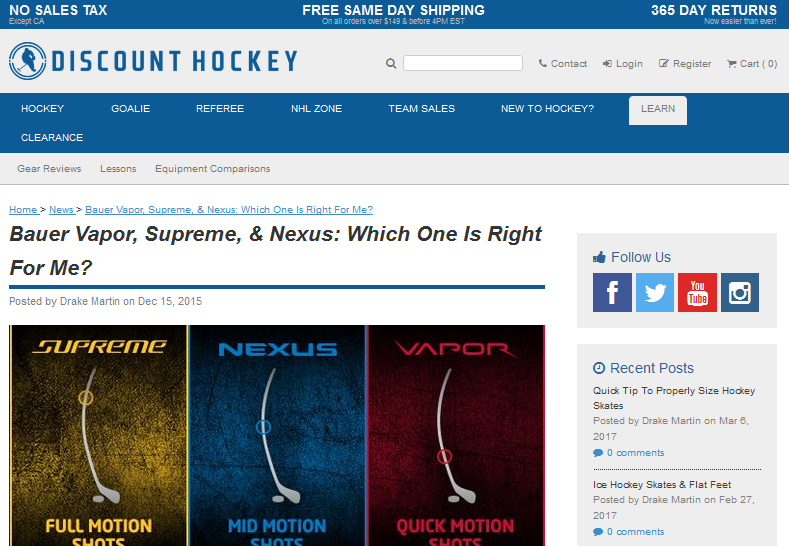Click the Login link with arrow icon
The height and width of the screenshot is (546, 789).
623,63
